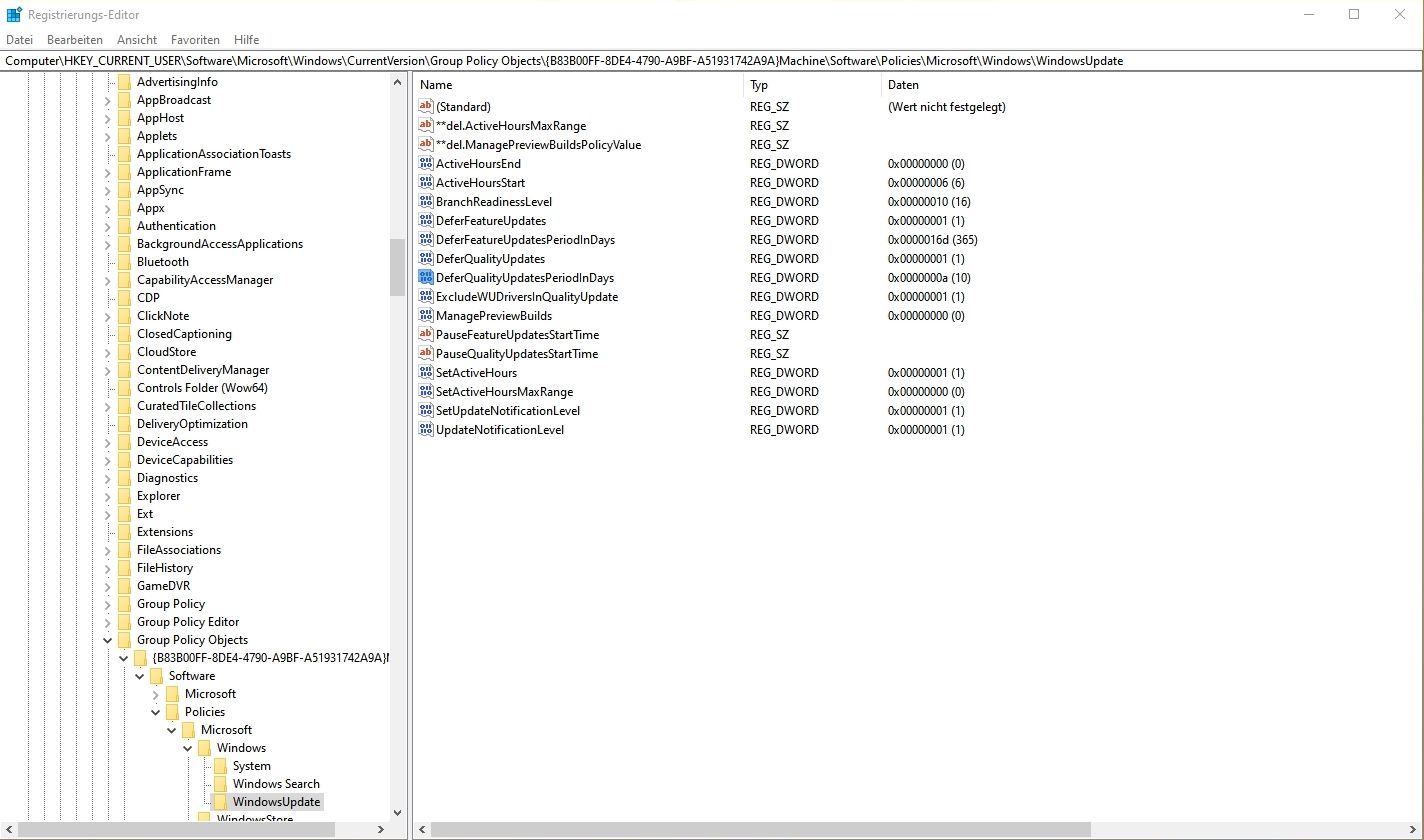Select the BranchReadinessLevel value icon
This screenshot has width=1424, height=840.
click(x=426, y=201)
